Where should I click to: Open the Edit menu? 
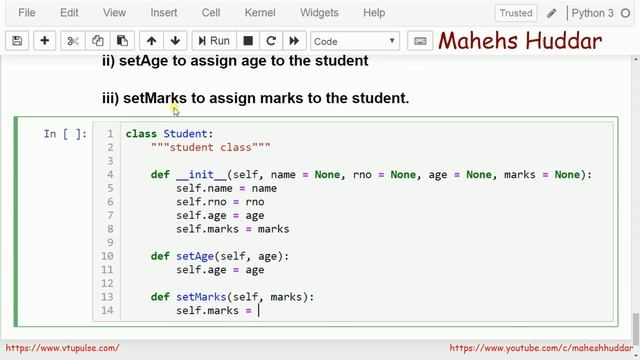[69, 13]
